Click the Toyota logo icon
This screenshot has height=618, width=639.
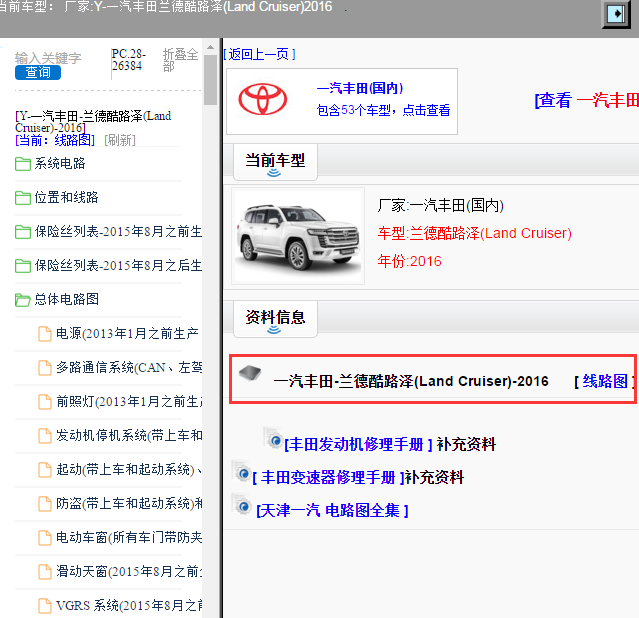pyautogui.click(x=262, y=99)
